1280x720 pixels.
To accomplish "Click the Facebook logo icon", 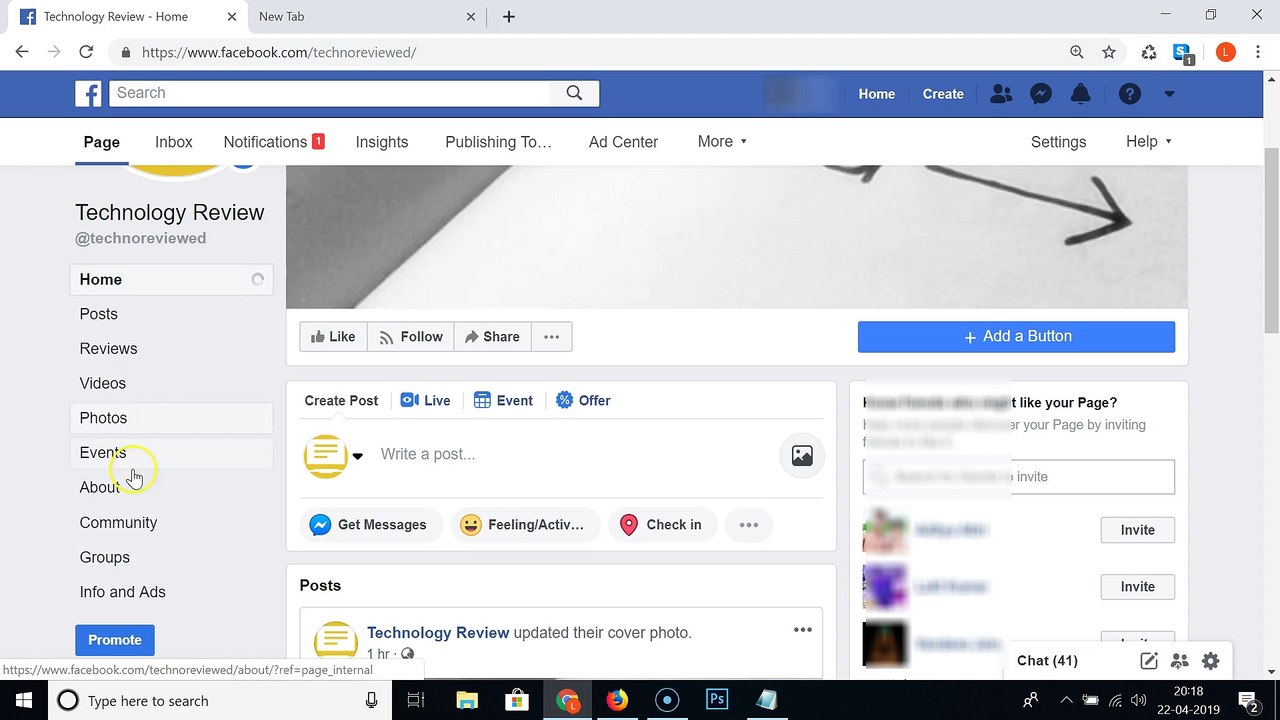I will tap(88, 94).
